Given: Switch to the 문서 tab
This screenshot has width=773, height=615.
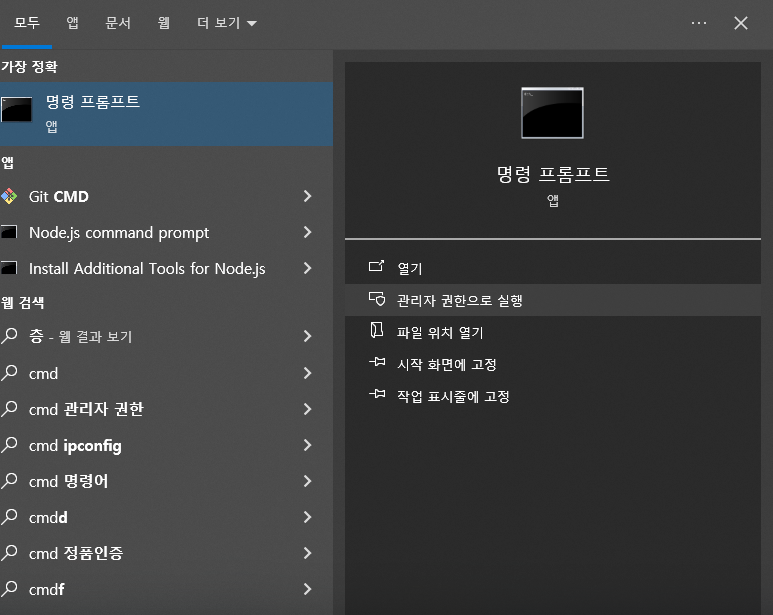Looking at the screenshot, I should coord(118,23).
